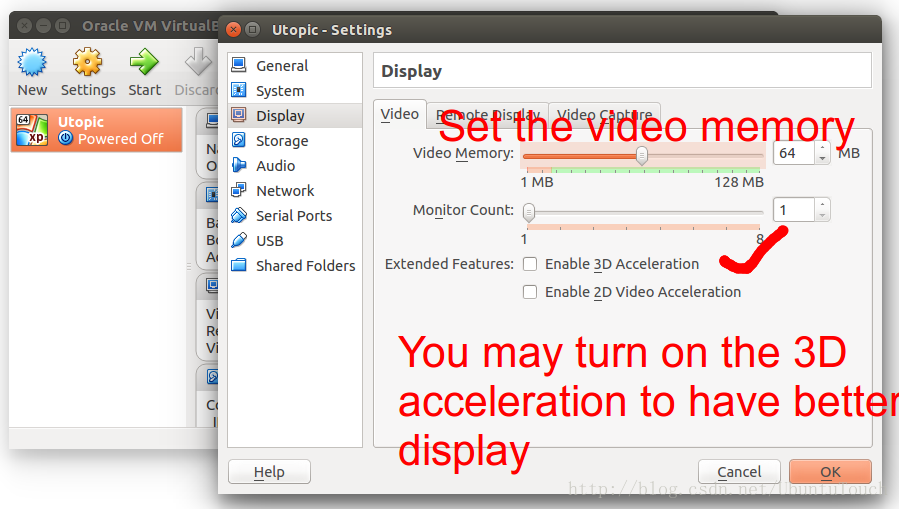
Task: Increase Monitor Count with up stepper
Action: (x=822, y=205)
